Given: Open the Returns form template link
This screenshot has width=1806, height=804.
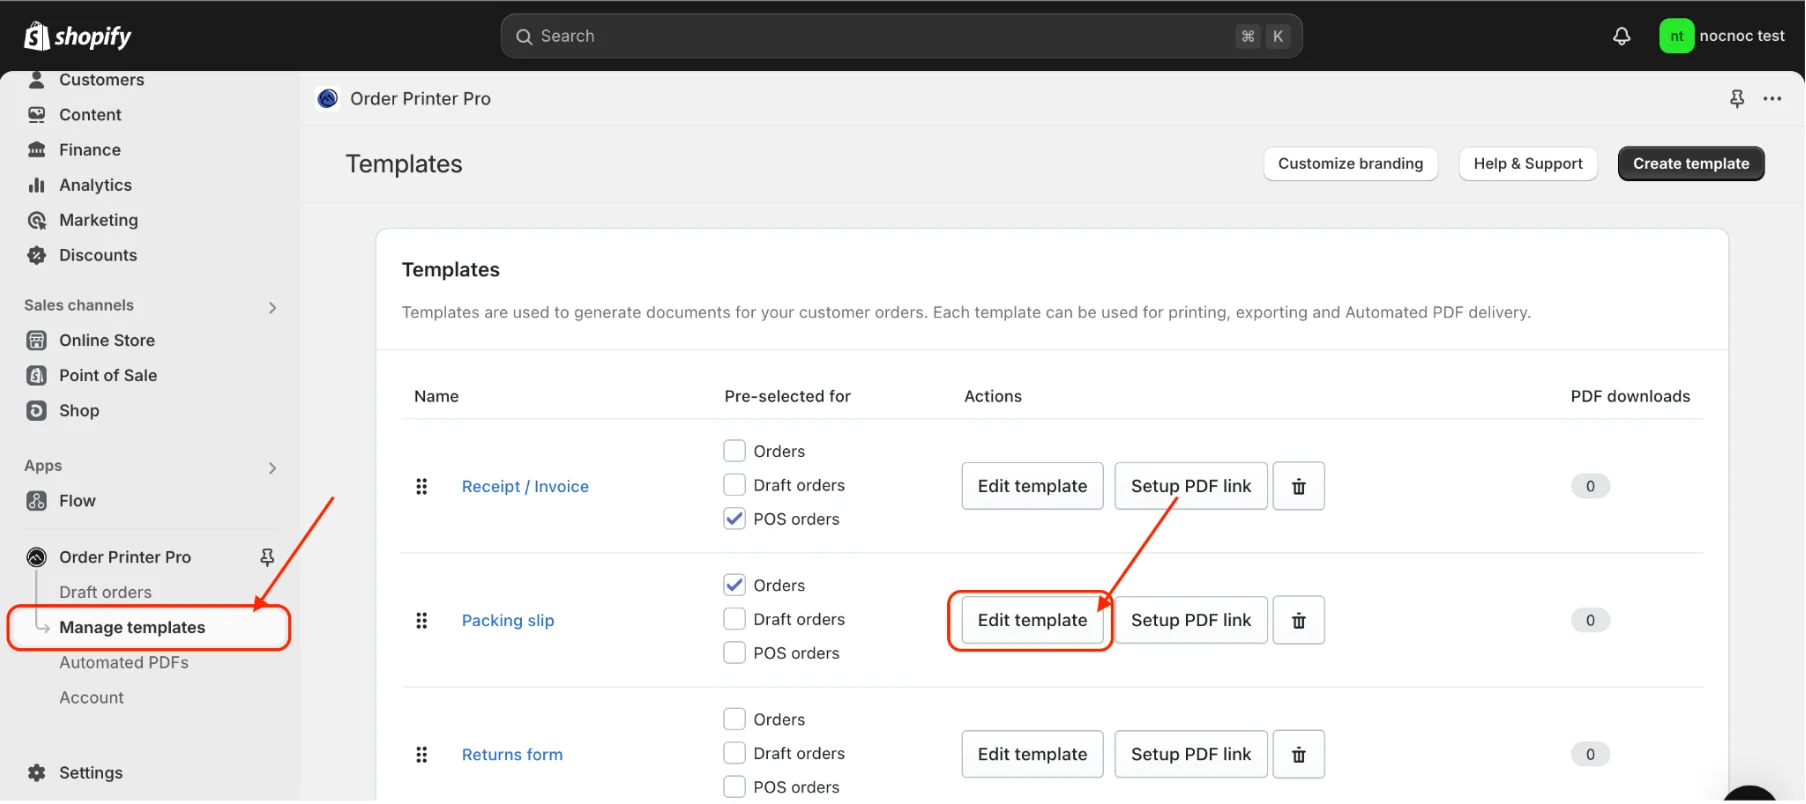Looking at the screenshot, I should pyautogui.click(x=512, y=755).
